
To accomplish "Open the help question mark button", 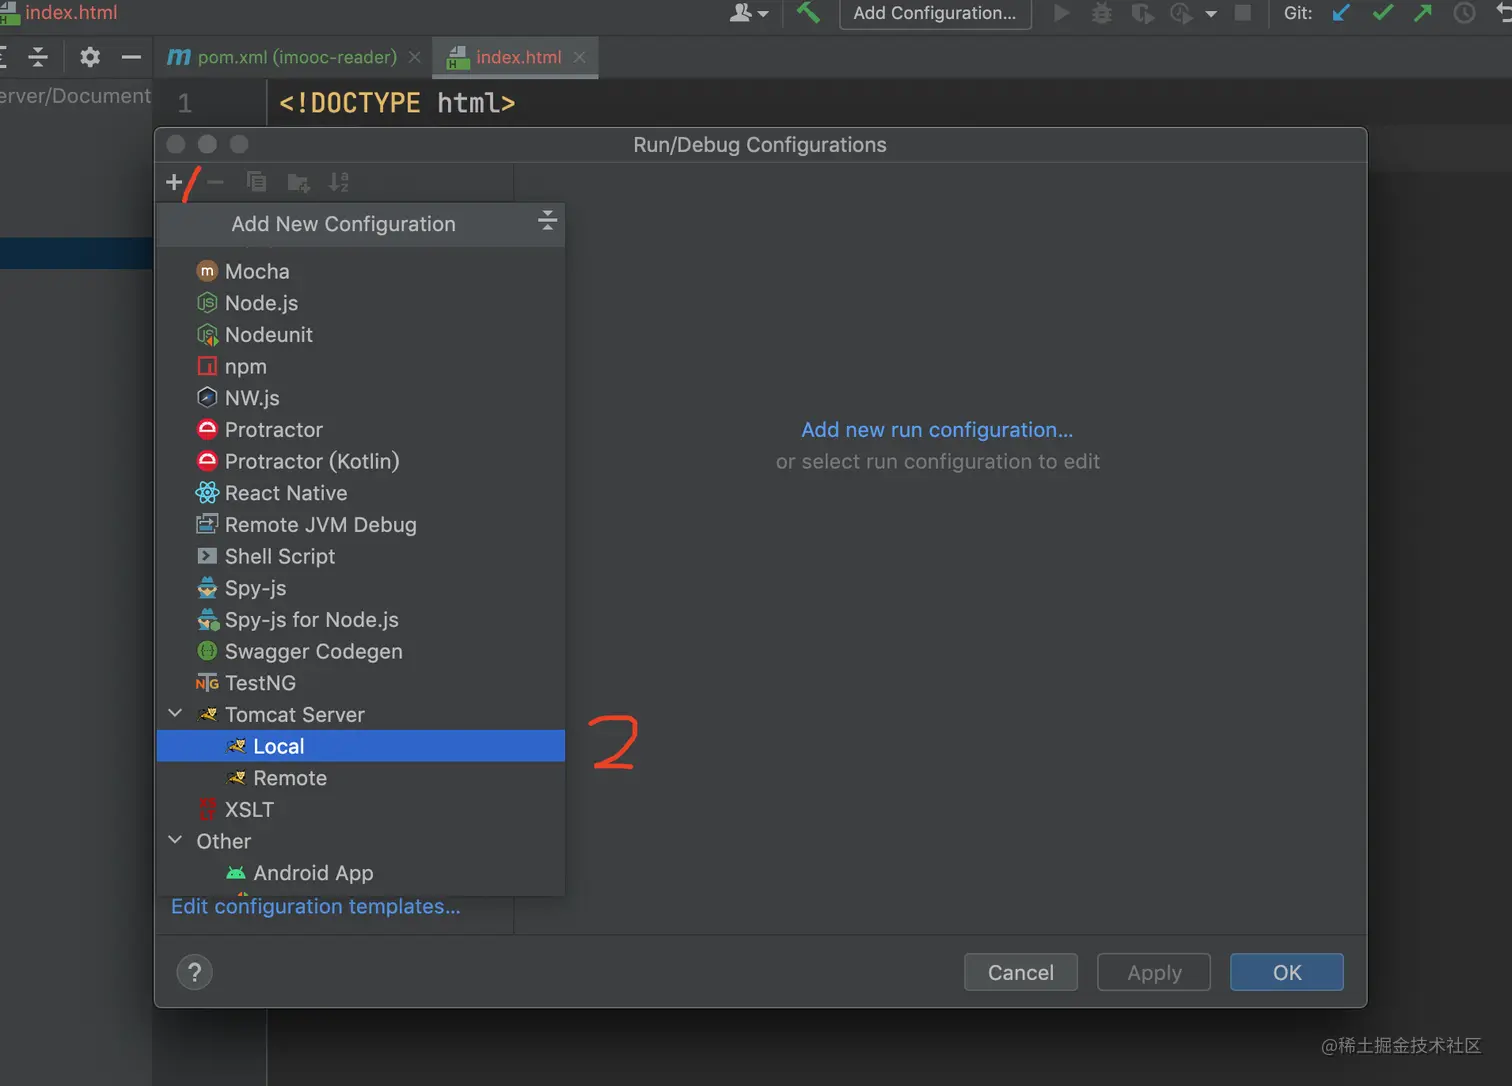I will coord(195,972).
